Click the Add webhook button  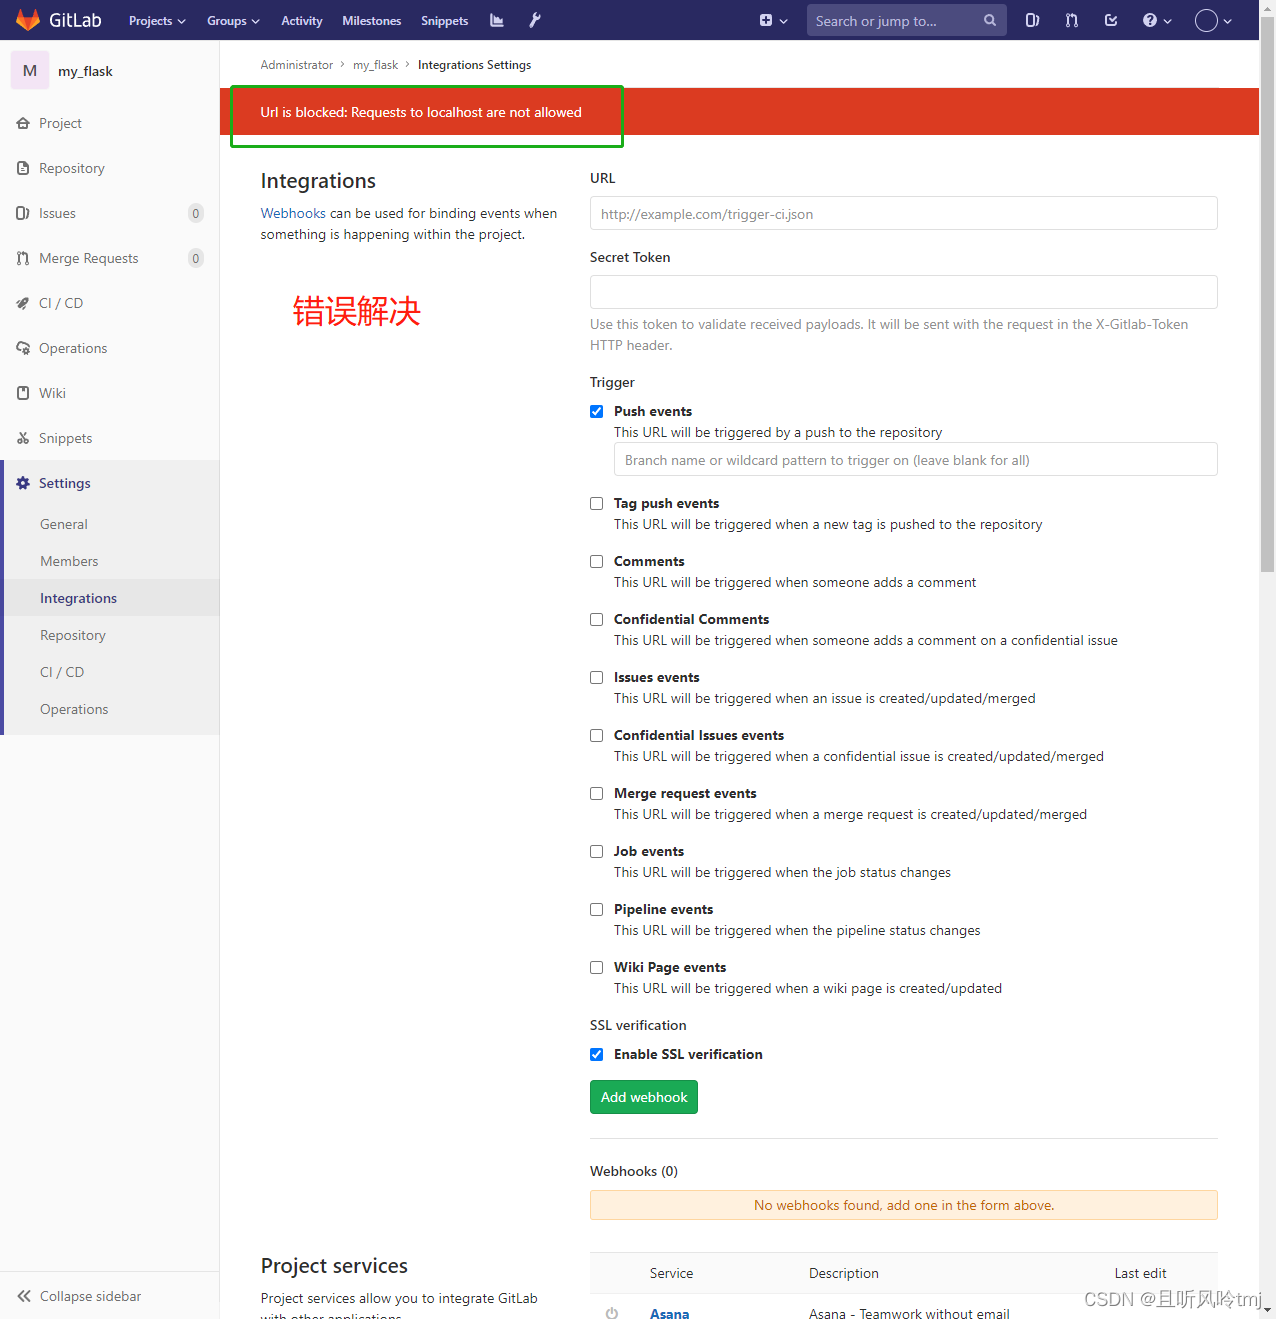click(x=643, y=1097)
